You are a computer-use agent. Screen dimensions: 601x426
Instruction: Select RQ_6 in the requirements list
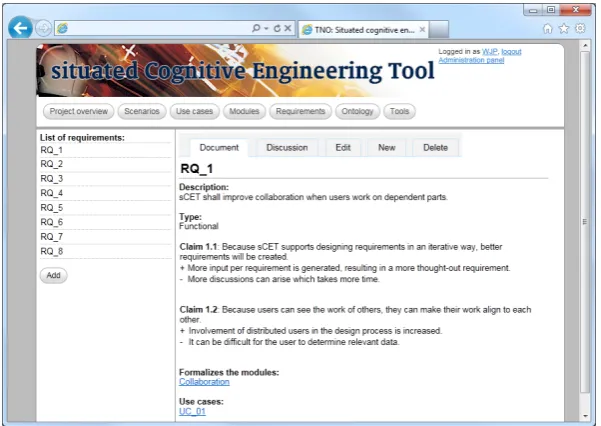tap(105, 222)
